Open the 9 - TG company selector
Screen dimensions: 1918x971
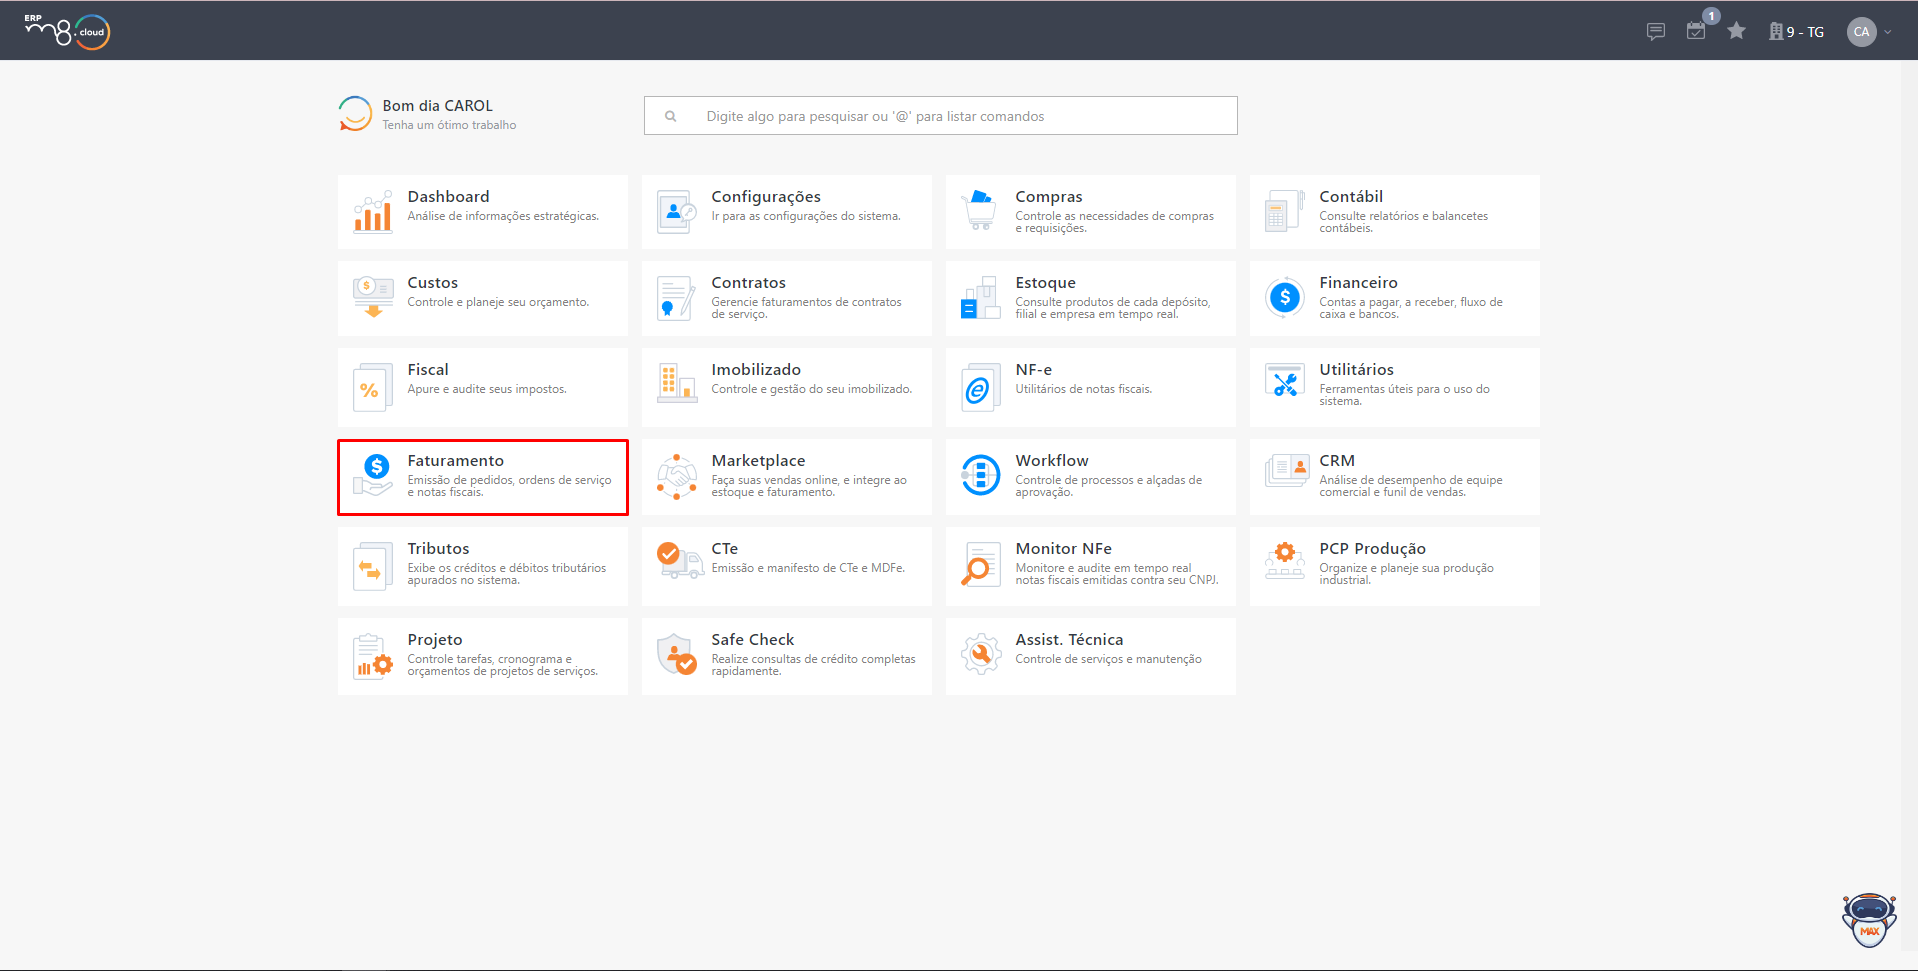pos(1796,32)
